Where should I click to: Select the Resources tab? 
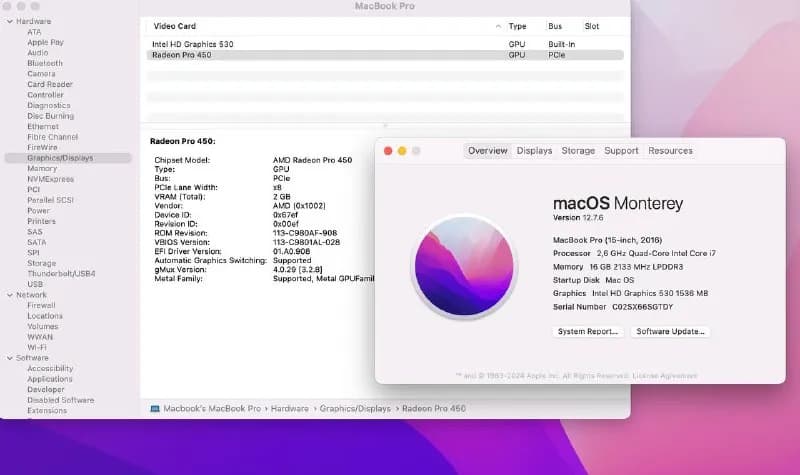670,151
